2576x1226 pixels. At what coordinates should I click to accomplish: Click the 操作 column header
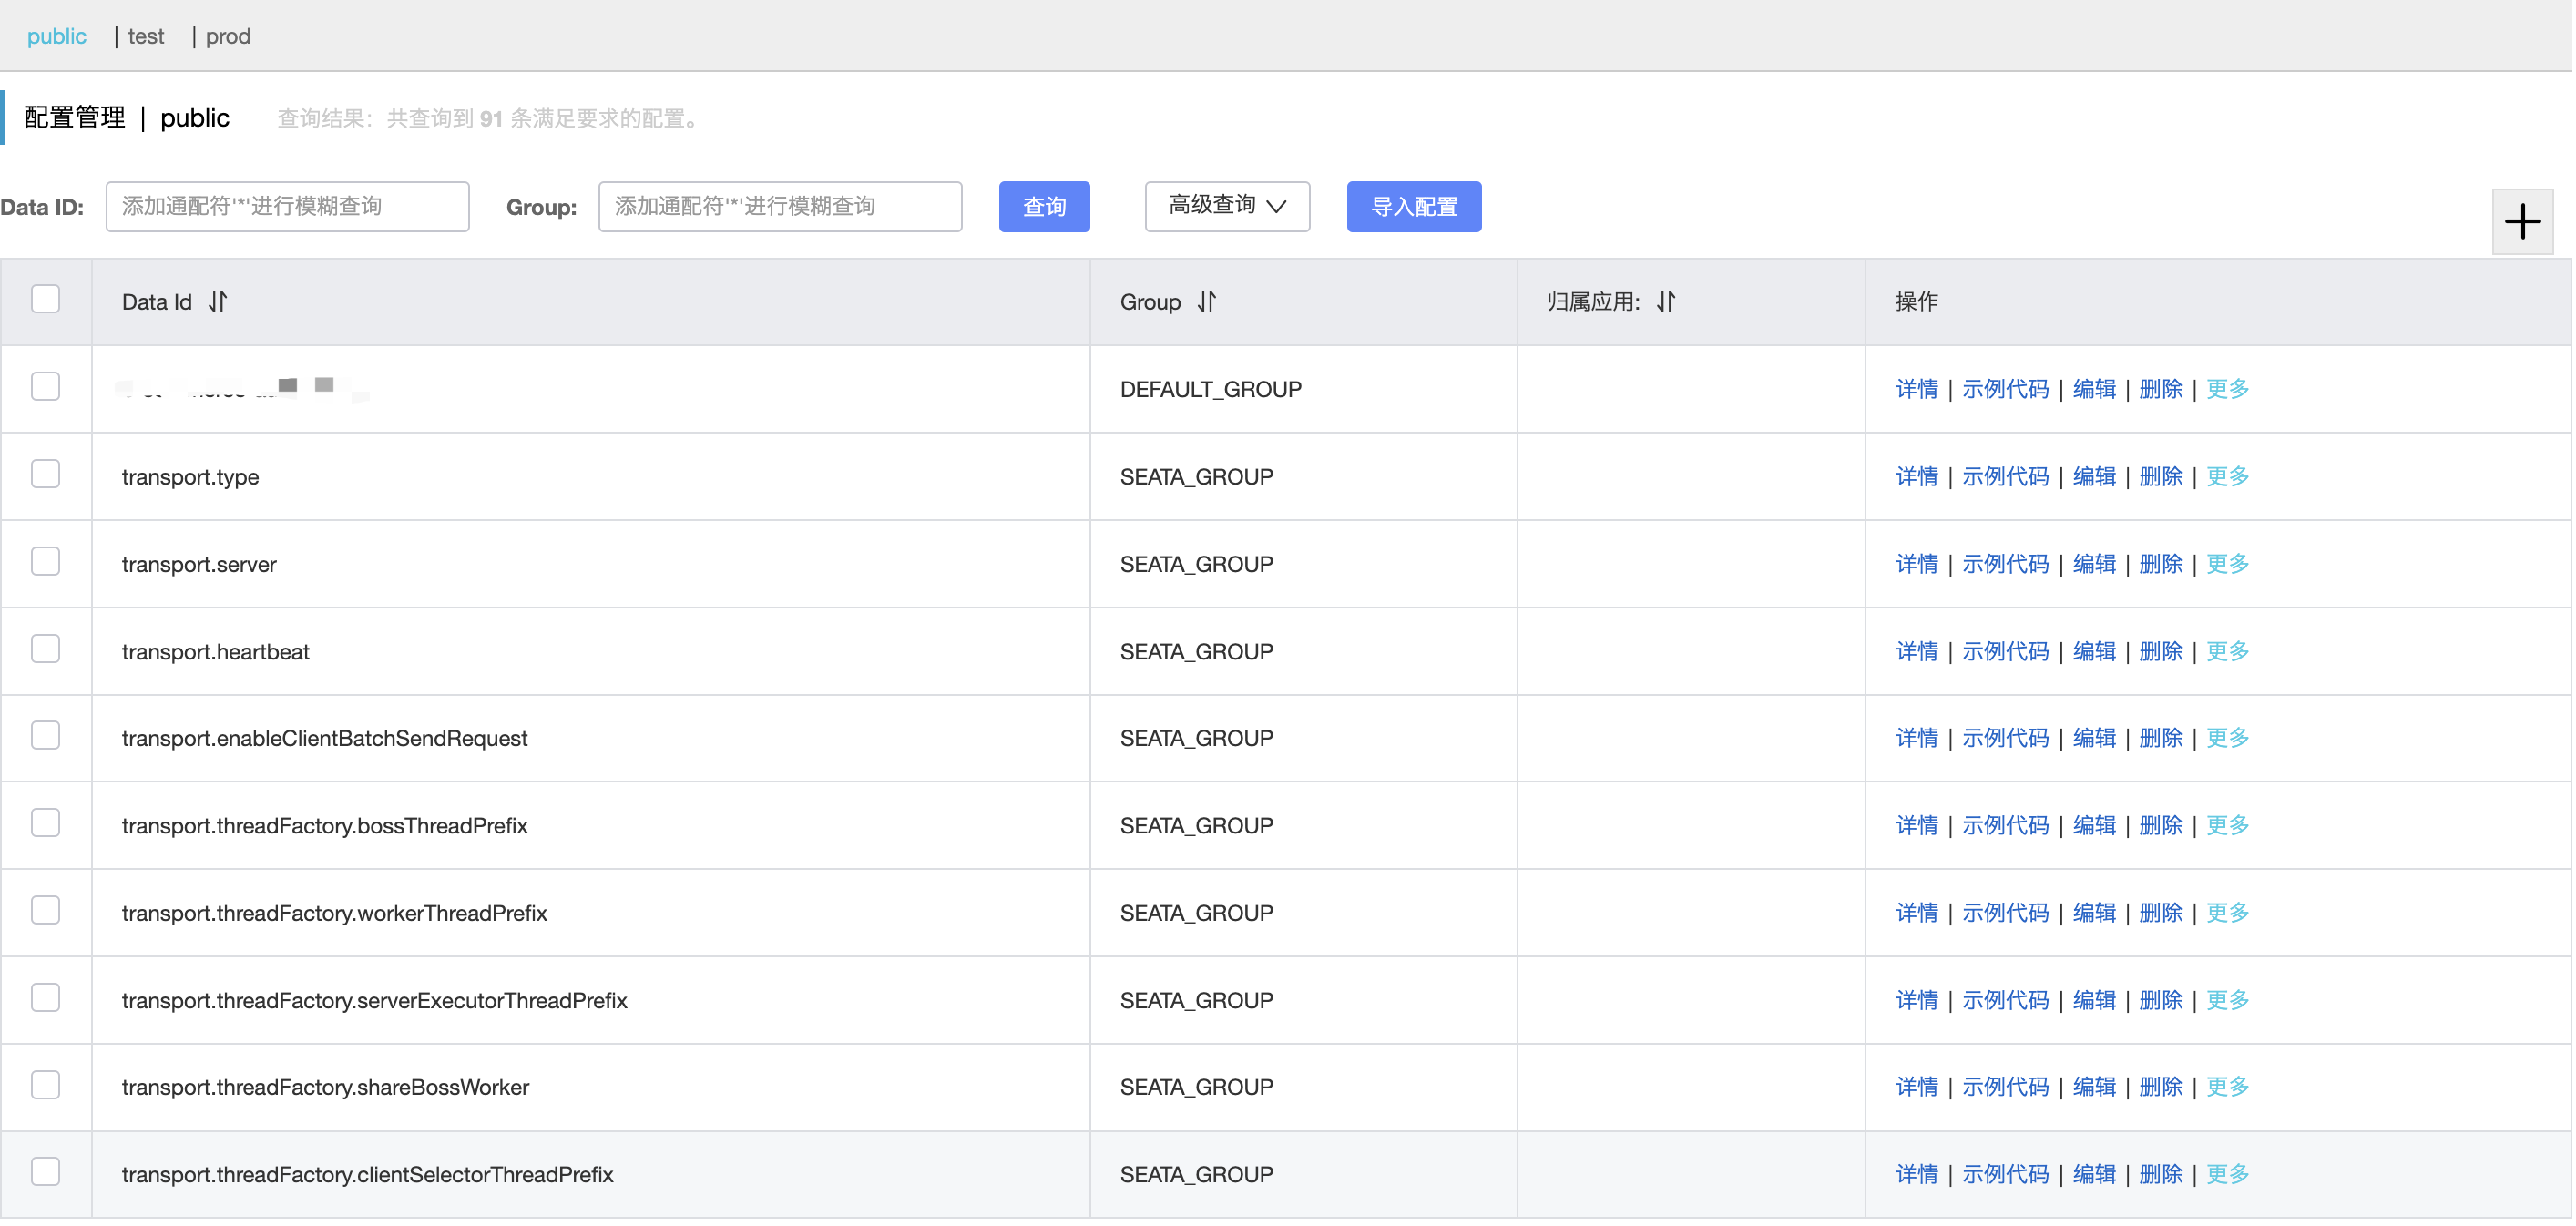tap(1916, 301)
